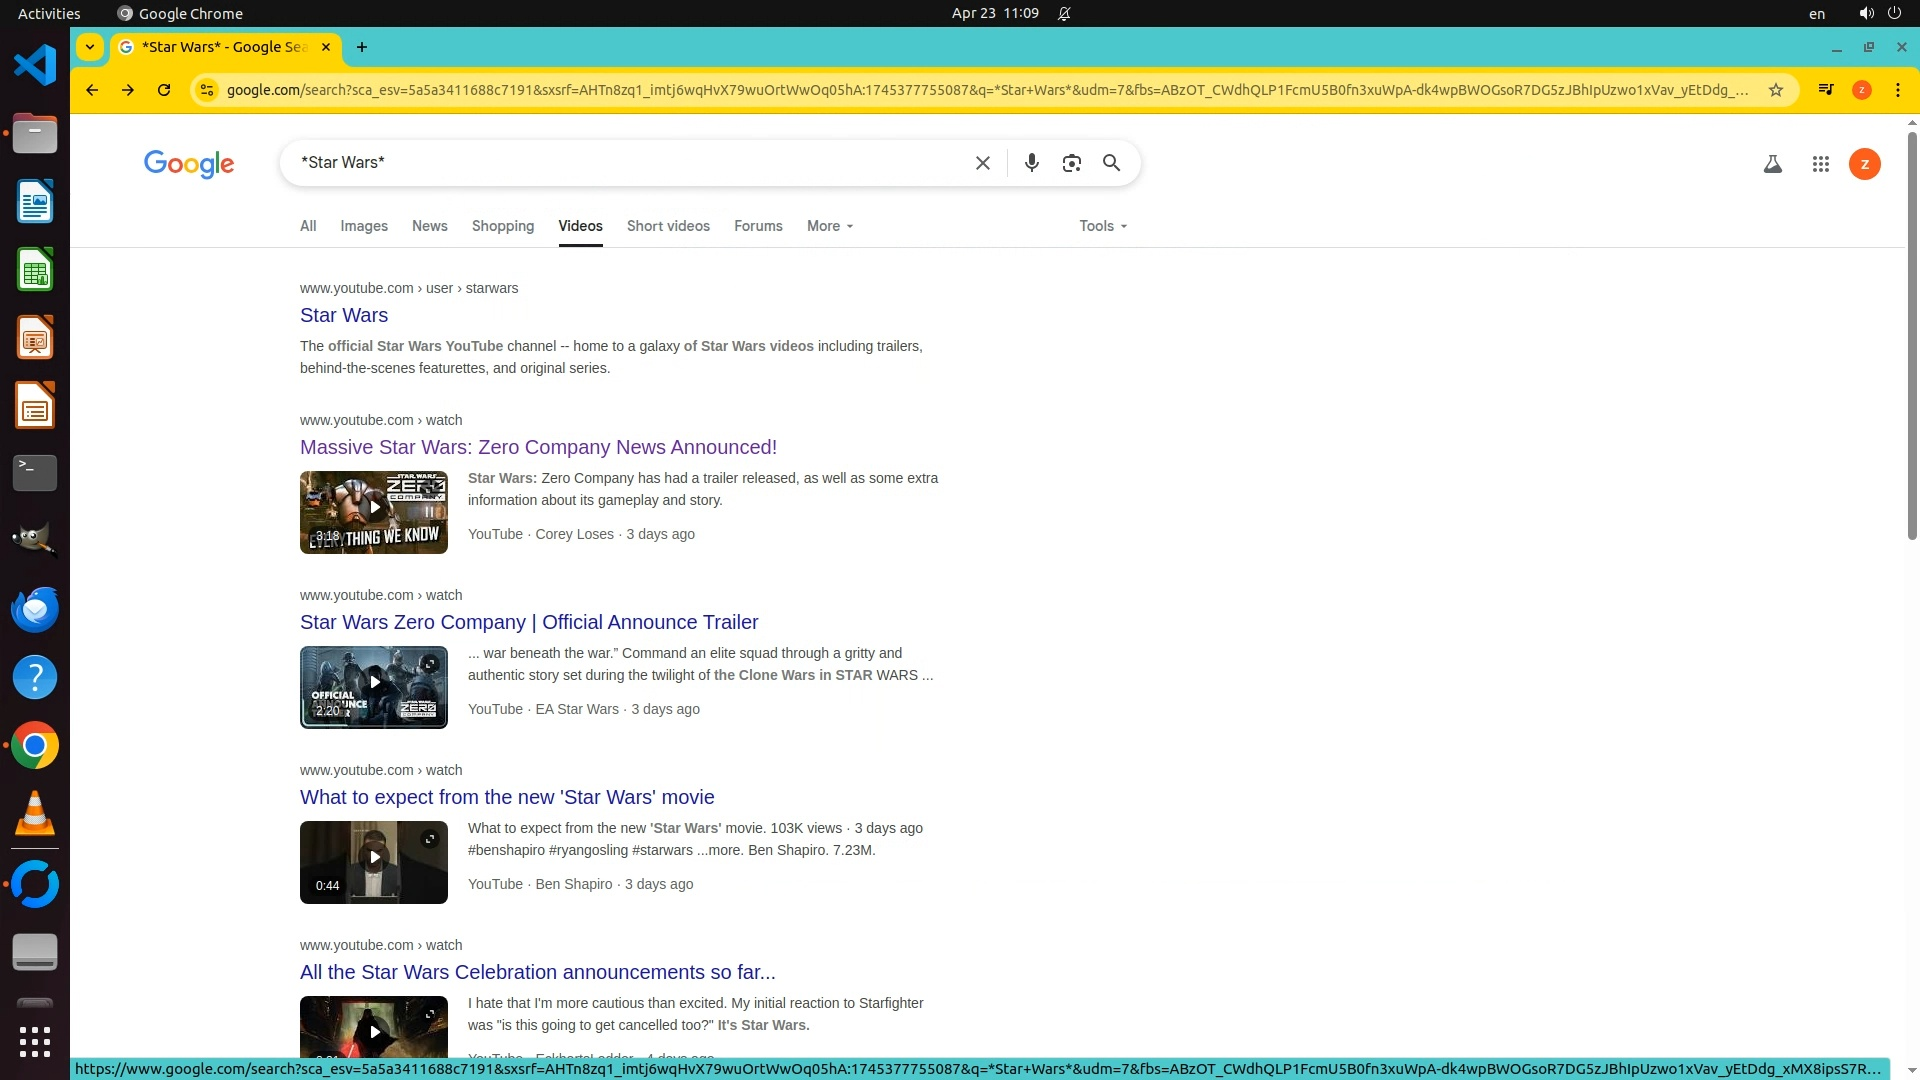Open the tab search dropdown arrow
This screenshot has width=1920, height=1080.
click(90, 47)
